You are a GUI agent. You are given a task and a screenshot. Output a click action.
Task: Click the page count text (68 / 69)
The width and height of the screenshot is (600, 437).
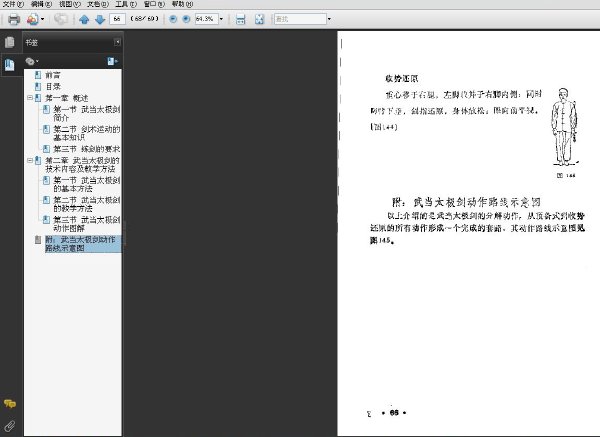click(x=145, y=18)
